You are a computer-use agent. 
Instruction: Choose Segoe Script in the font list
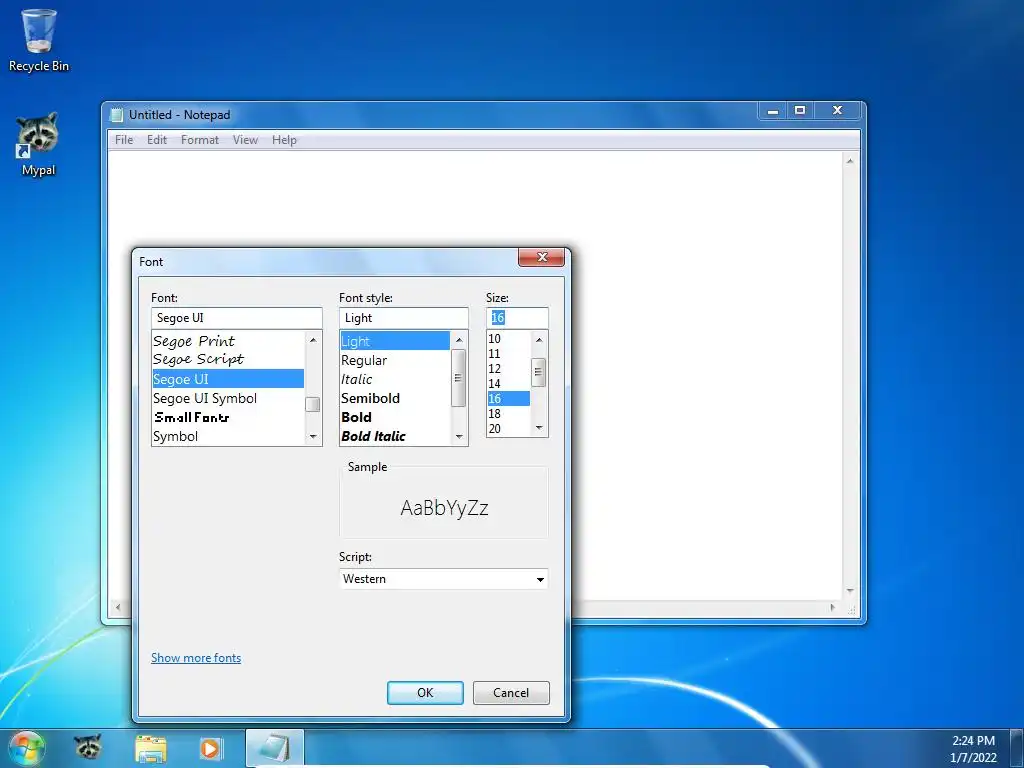228,359
